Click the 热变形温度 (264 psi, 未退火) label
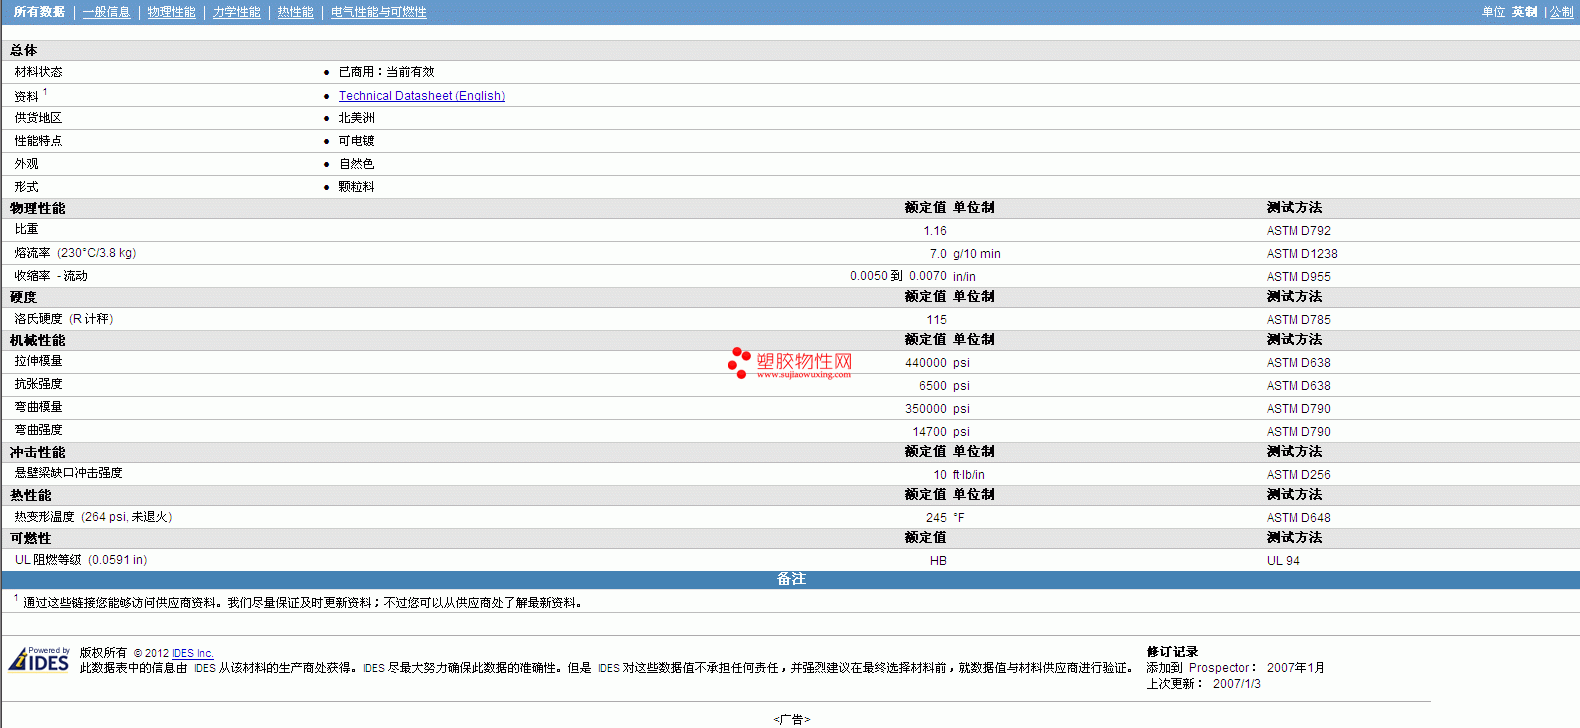This screenshot has height=728, width=1580. coord(93,517)
